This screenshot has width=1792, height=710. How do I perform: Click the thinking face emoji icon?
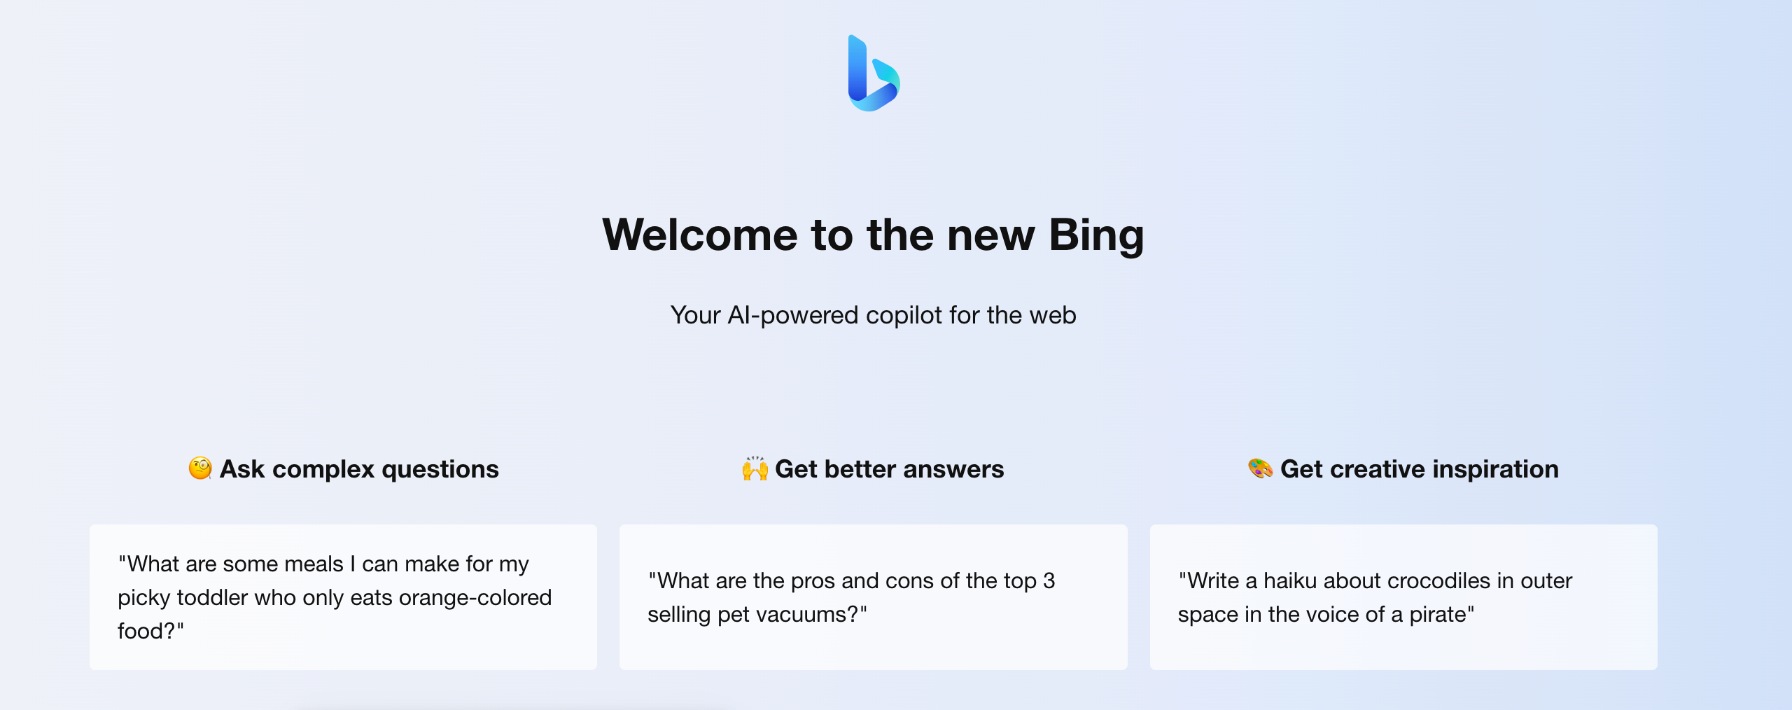click(x=200, y=468)
